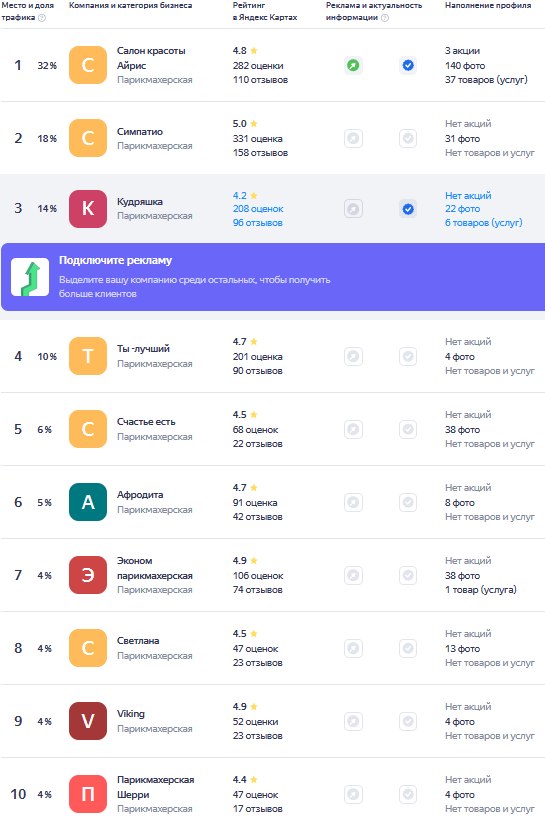Screen dimensions: 545x825
Task: Click the green advertising icon for Айрис
Action: click(x=354, y=66)
